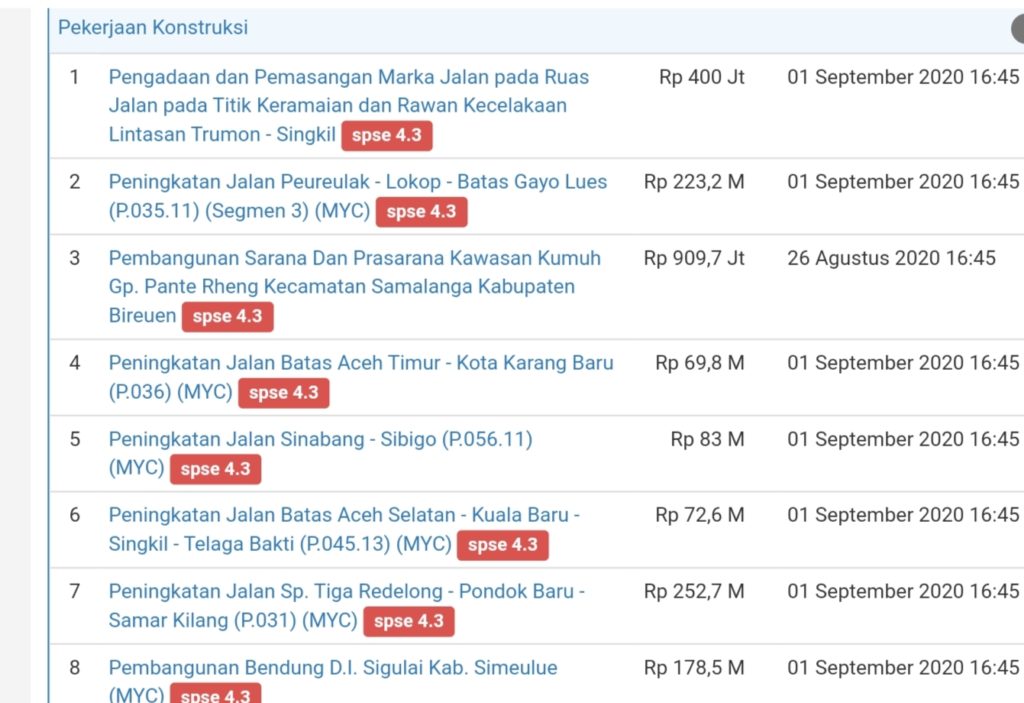Image resolution: width=1024 pixels, height=703 pixels.
Task: Click the spse 4.3 badge next to Bireuen
Action: 227,317
